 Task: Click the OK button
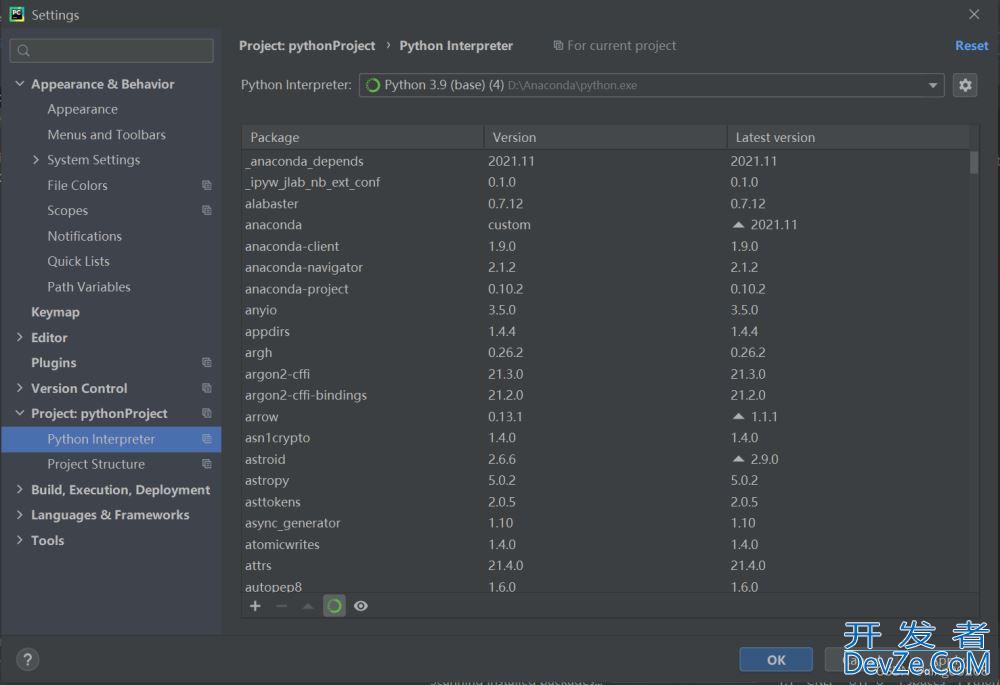[776, 659]
